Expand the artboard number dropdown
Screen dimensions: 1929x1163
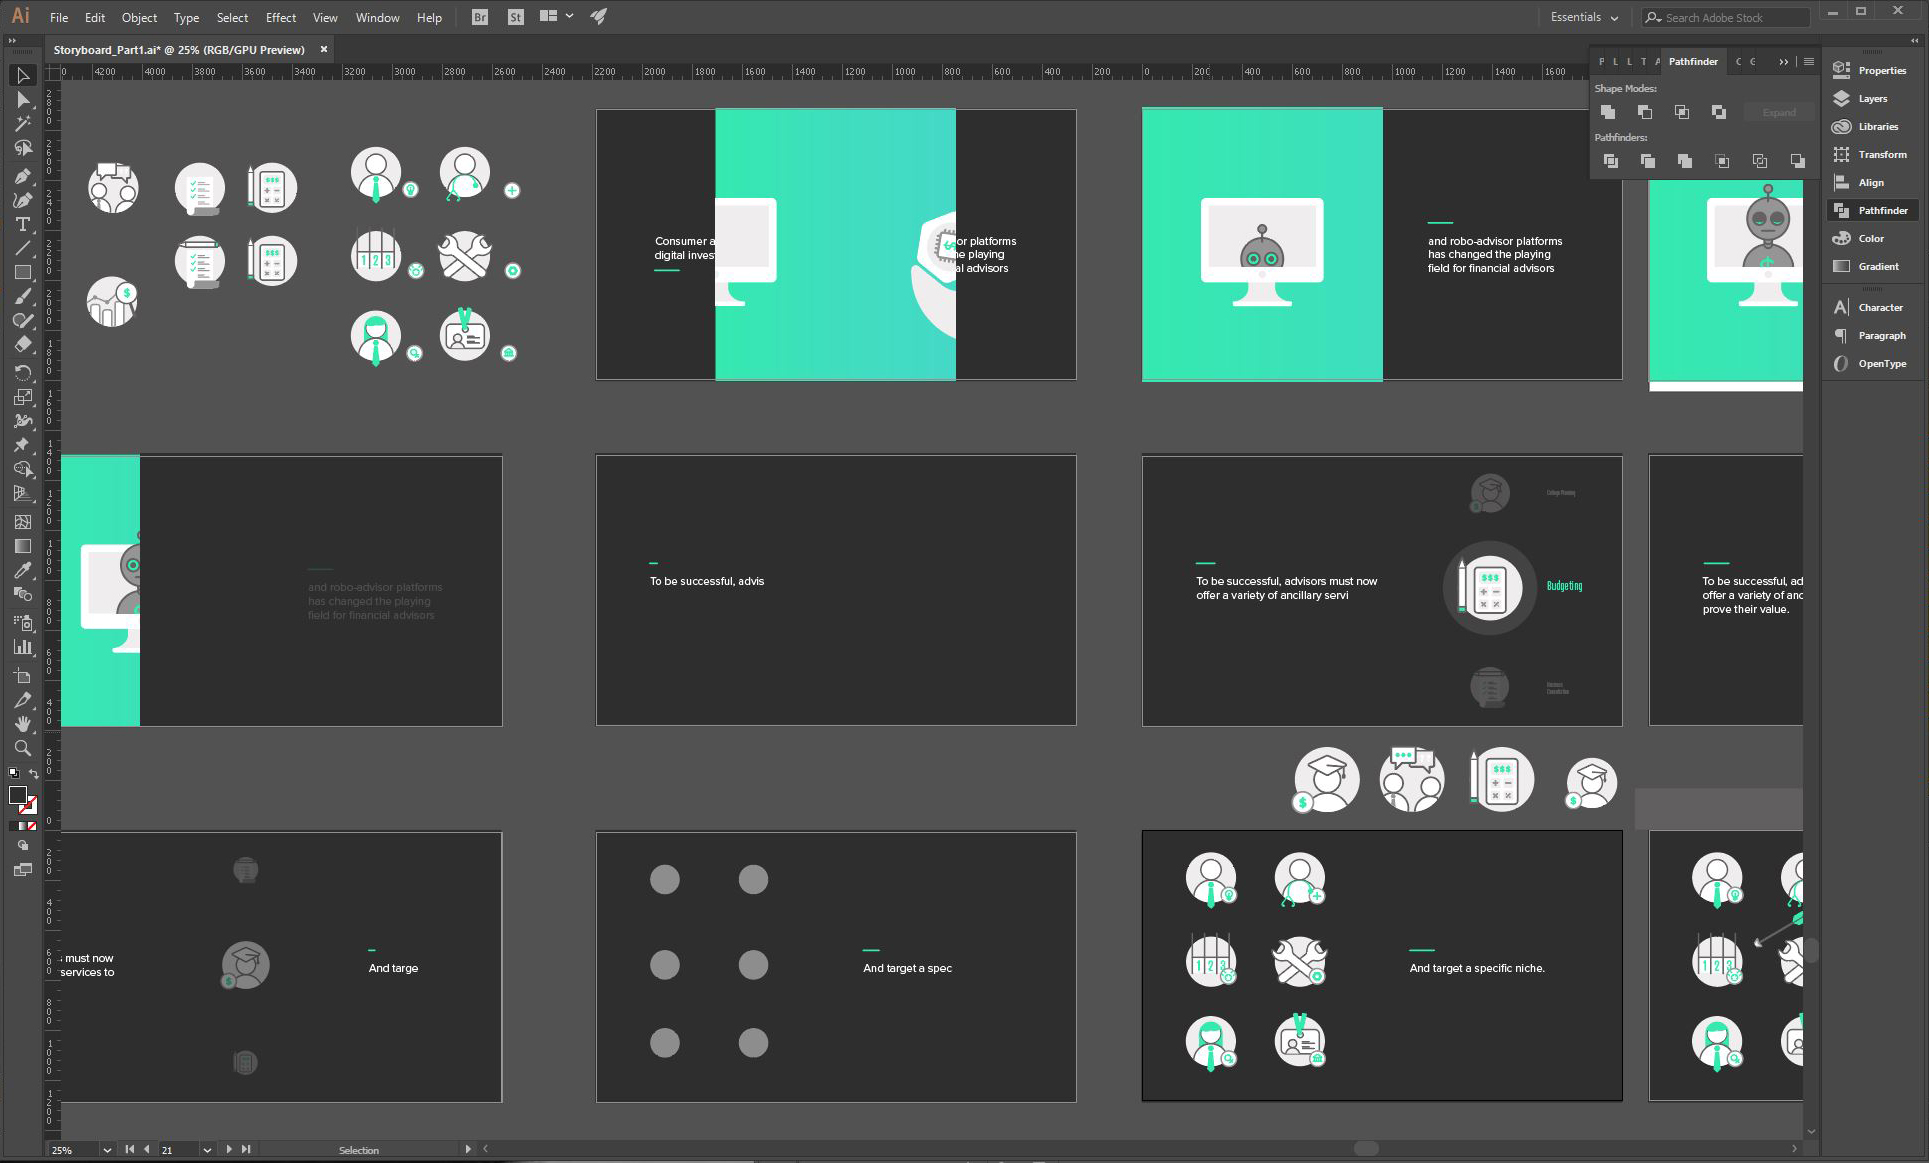207,1150
